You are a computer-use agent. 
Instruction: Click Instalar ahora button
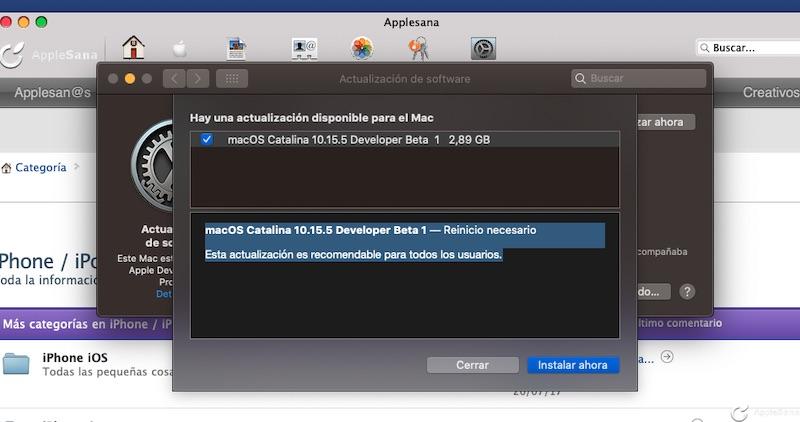(573, 365)
